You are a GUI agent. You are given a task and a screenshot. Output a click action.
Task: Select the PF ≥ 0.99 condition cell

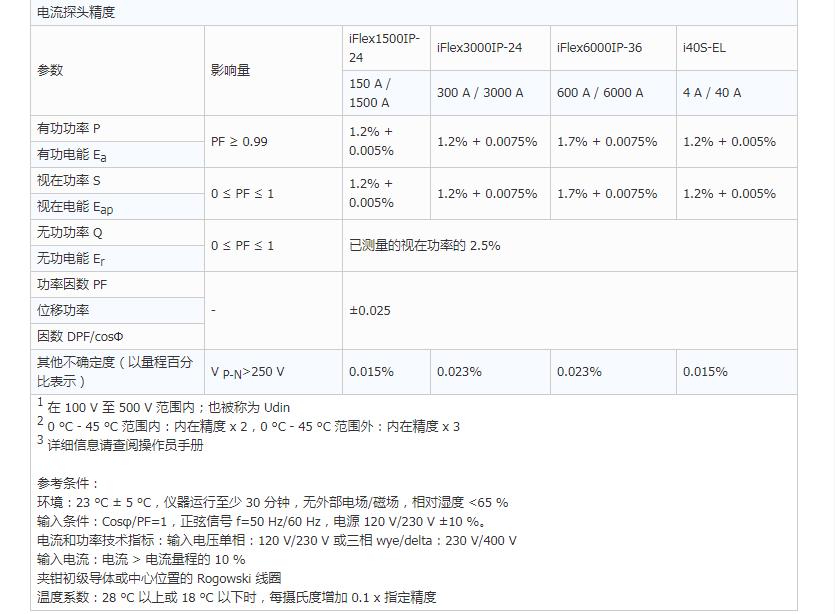239,142
